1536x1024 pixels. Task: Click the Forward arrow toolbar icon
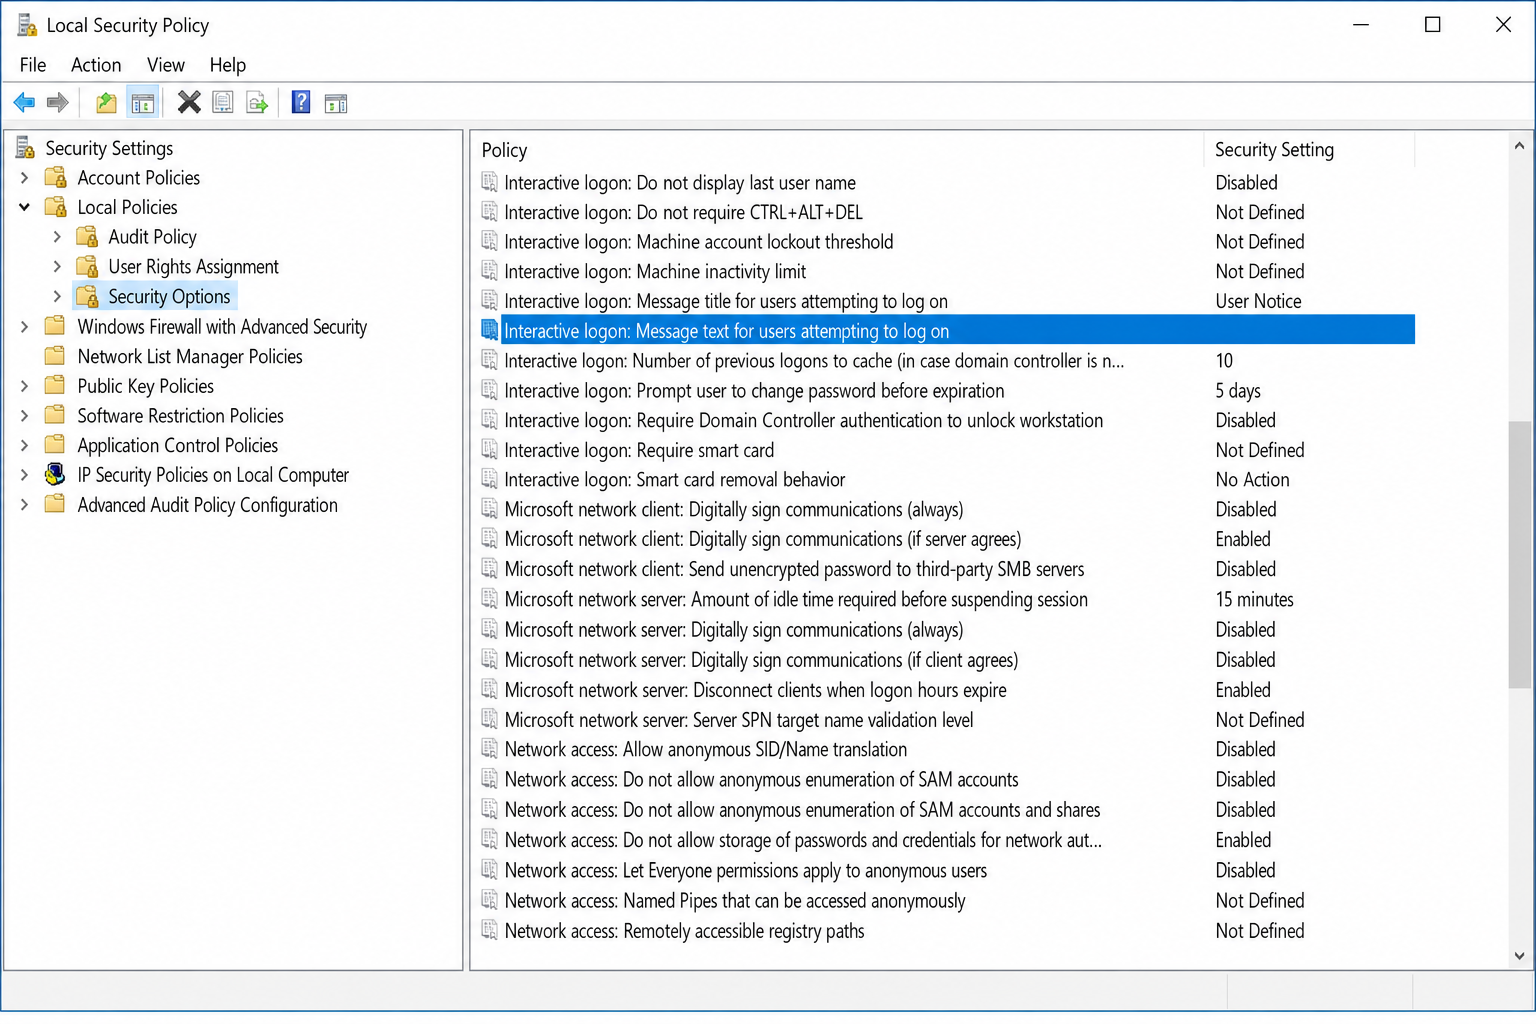[58, 102]
